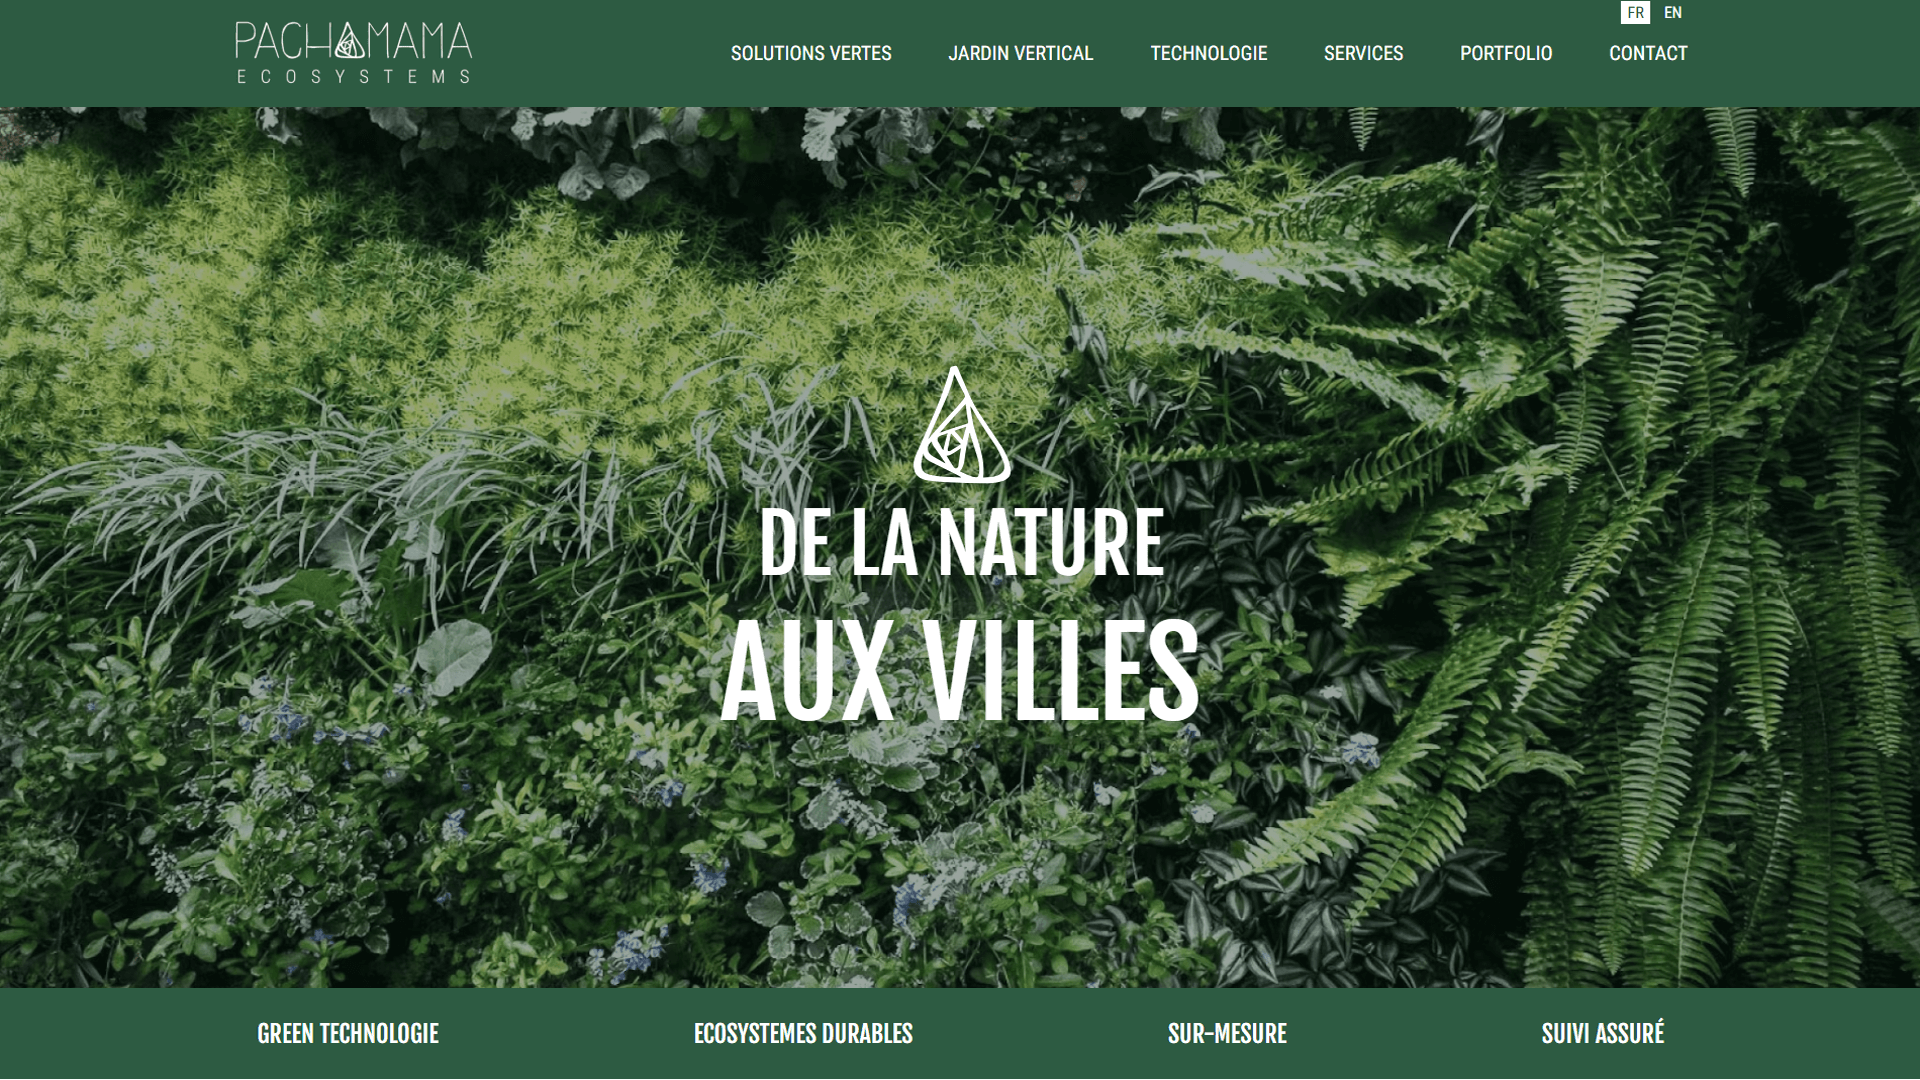Switch site language to EN
The image size is (1920, 1080).
[1673, 13]
